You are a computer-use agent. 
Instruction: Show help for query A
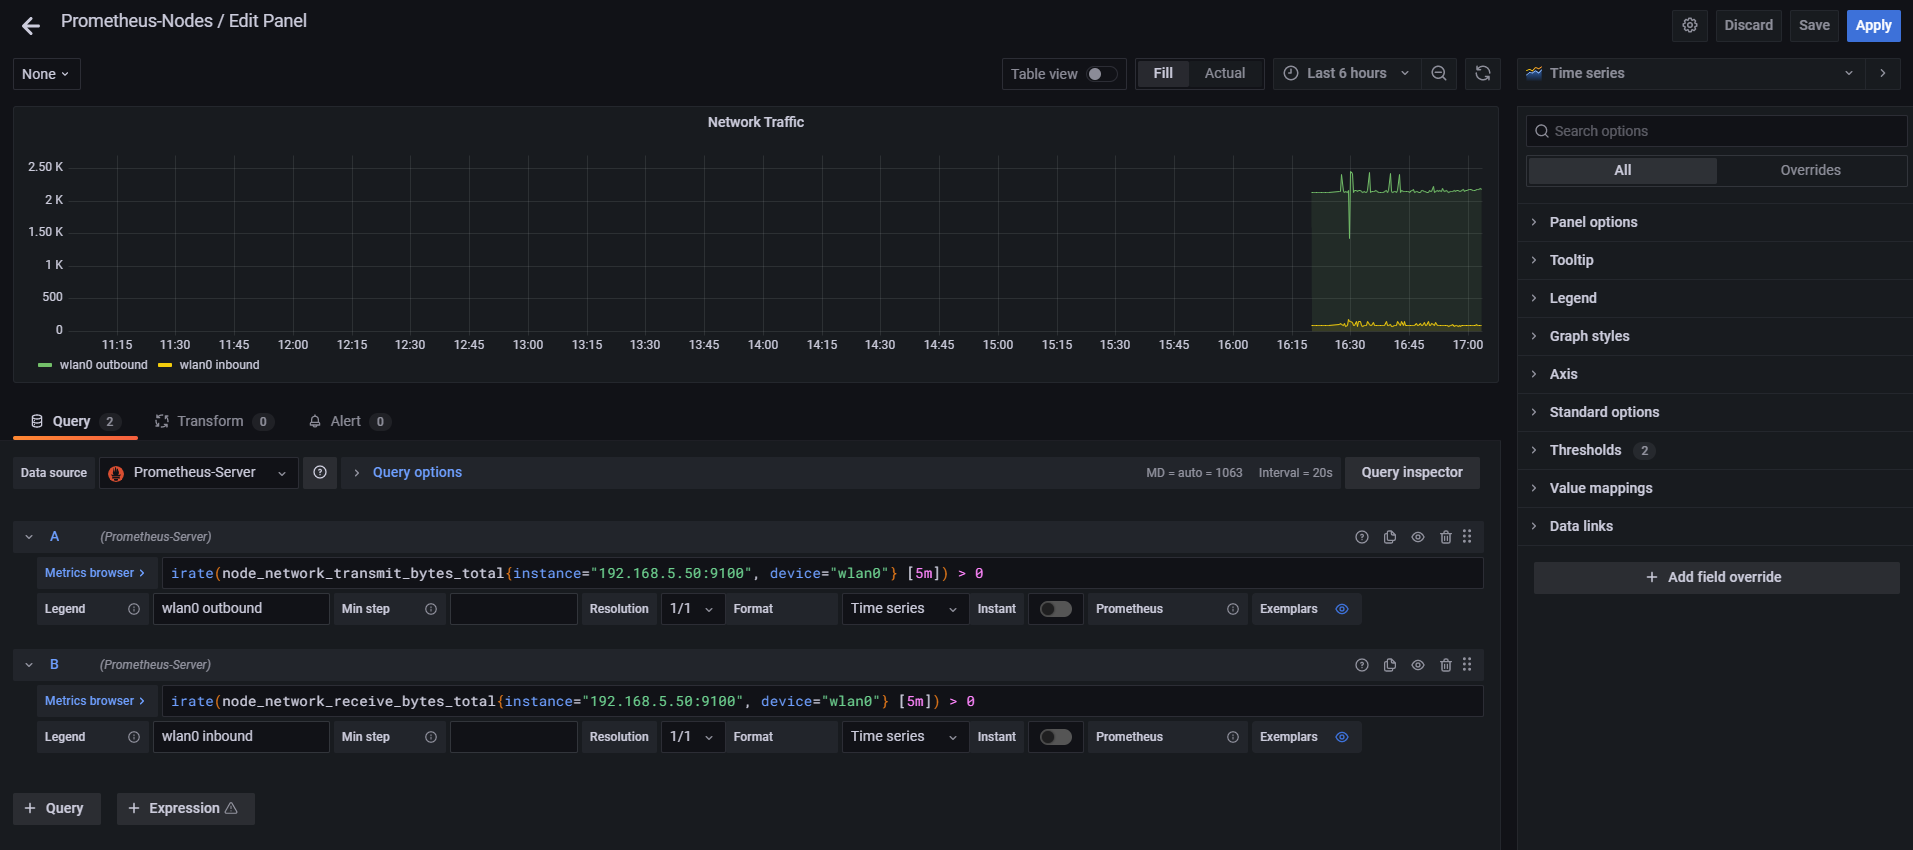[x=1362, y=537]
